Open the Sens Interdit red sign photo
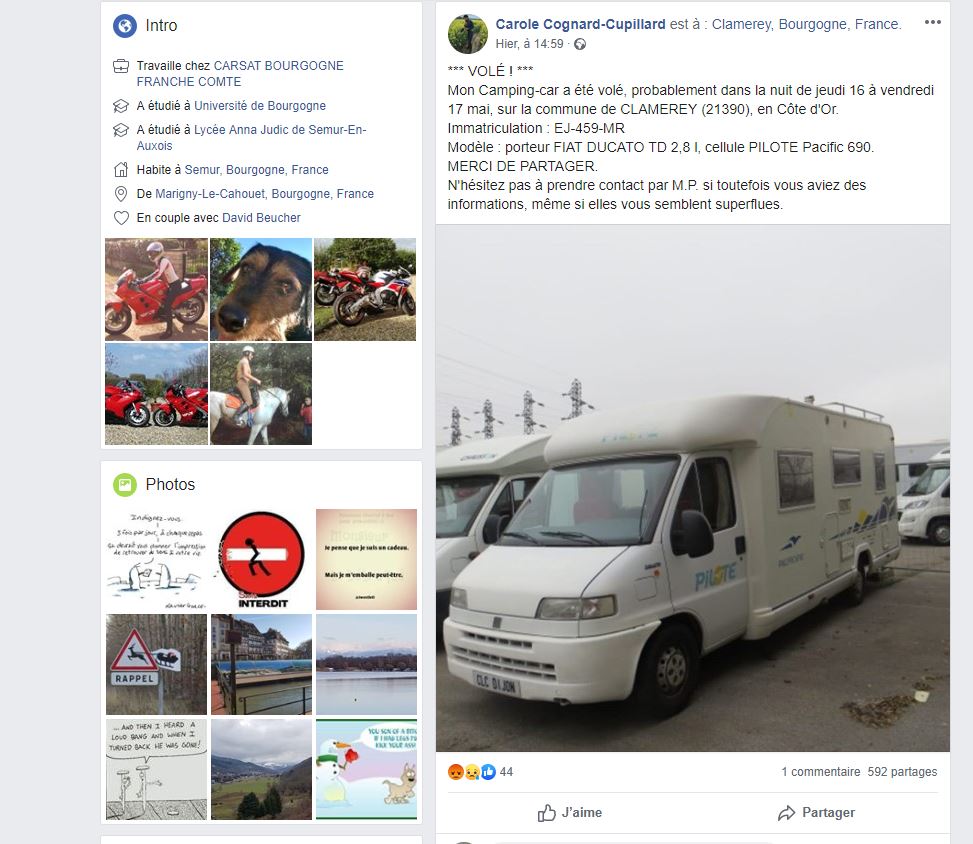Screen dimensions: 973x844 point(261,559)
